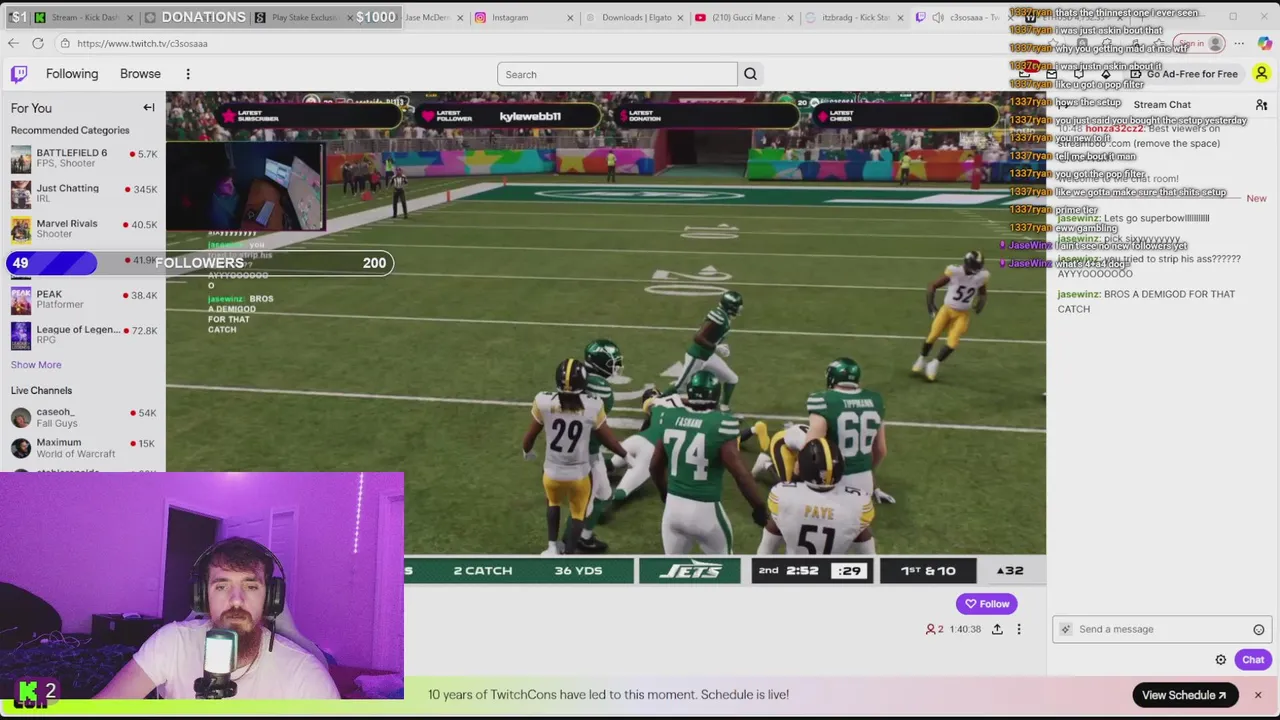Open the Twitch home logo
Screen dimensions: 1280x720
tap(19, 74)
